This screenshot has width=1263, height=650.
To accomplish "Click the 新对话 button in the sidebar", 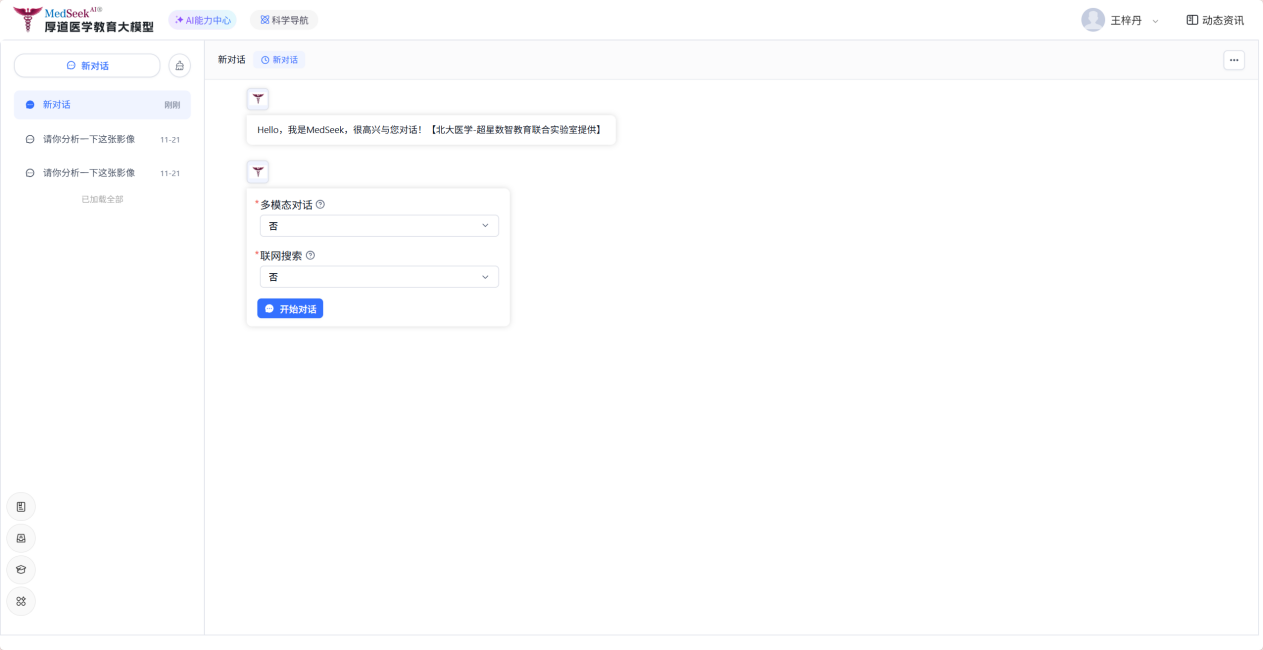I will [87, 66].
